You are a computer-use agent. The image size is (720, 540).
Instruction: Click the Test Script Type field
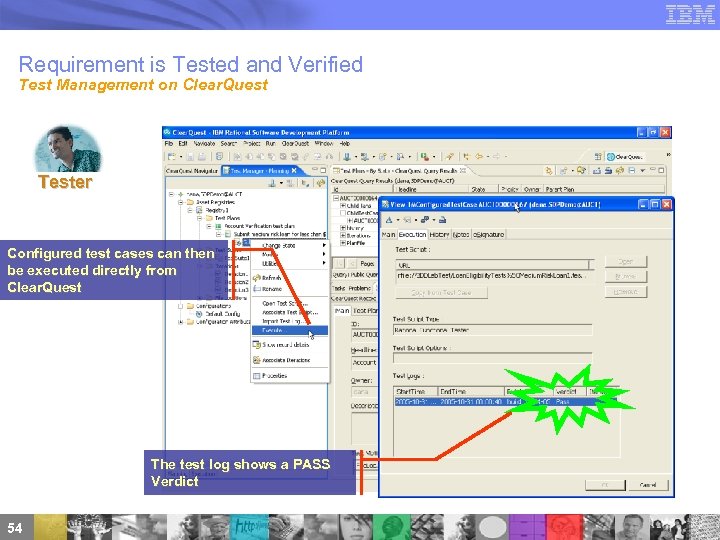click(493, 330)
